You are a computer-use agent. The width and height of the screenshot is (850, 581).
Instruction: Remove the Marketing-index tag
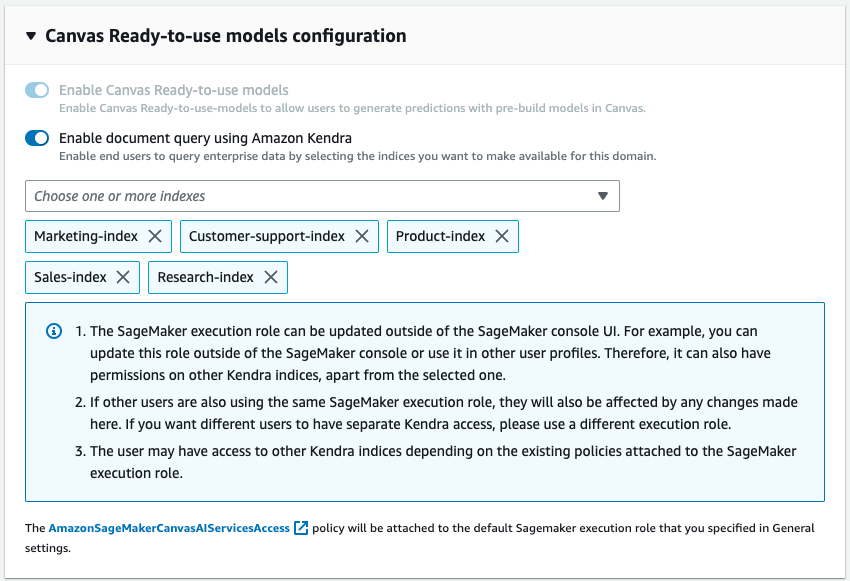pos(155,237)
